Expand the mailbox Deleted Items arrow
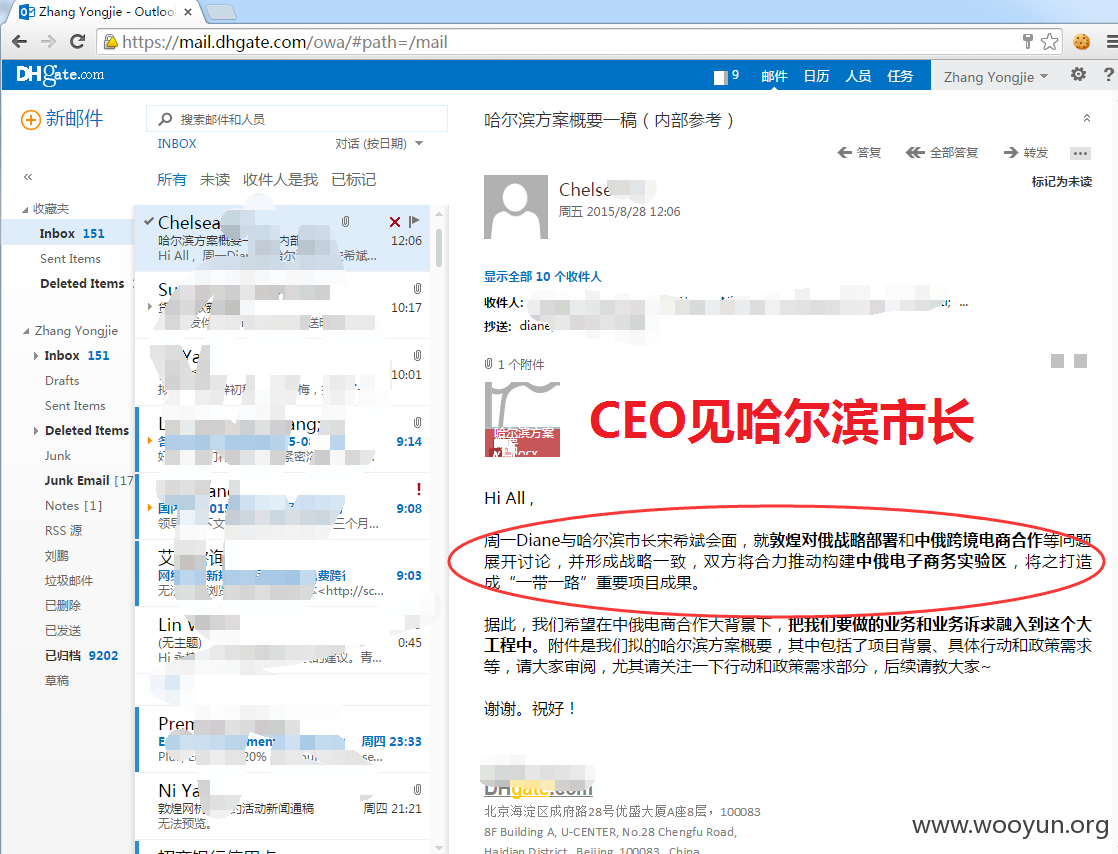Viewport: 1118px width, 854px height. tap(35, 431)
